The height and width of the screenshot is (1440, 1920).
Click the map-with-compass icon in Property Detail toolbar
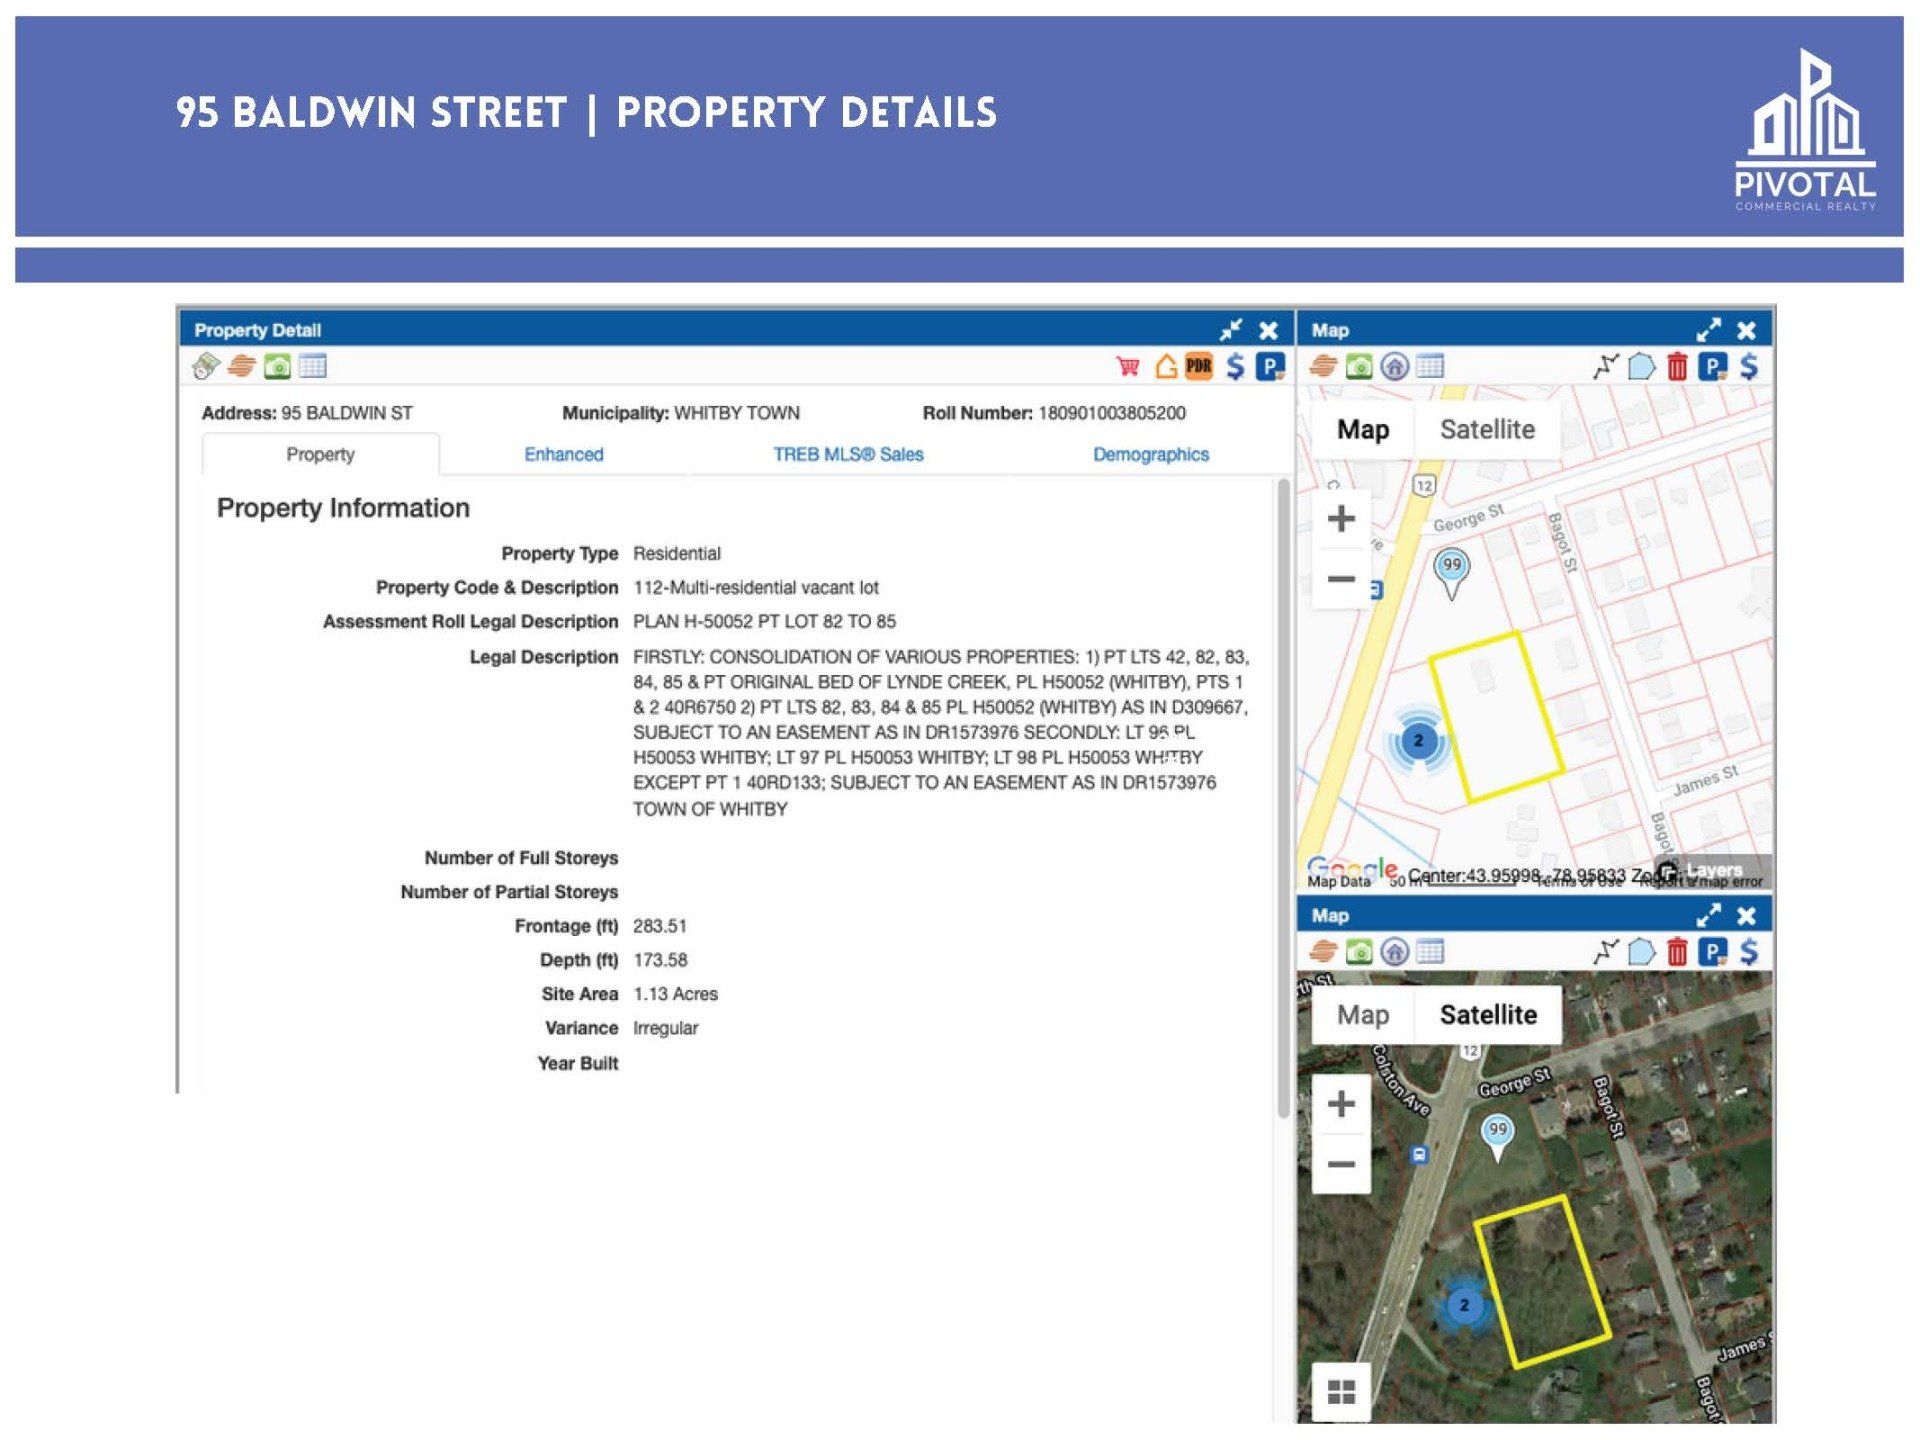coord(206,367)
